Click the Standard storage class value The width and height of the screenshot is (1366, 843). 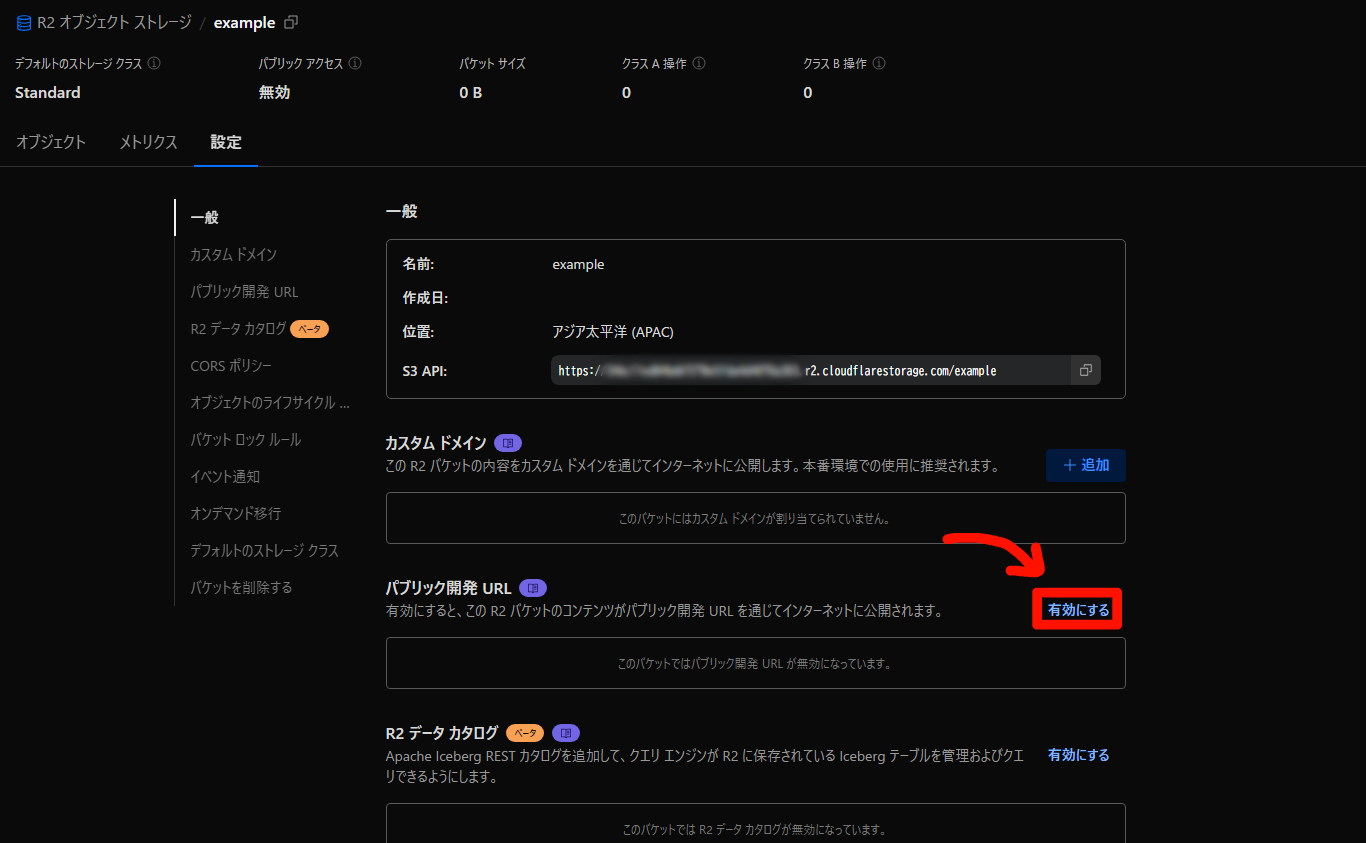point(48,92)
